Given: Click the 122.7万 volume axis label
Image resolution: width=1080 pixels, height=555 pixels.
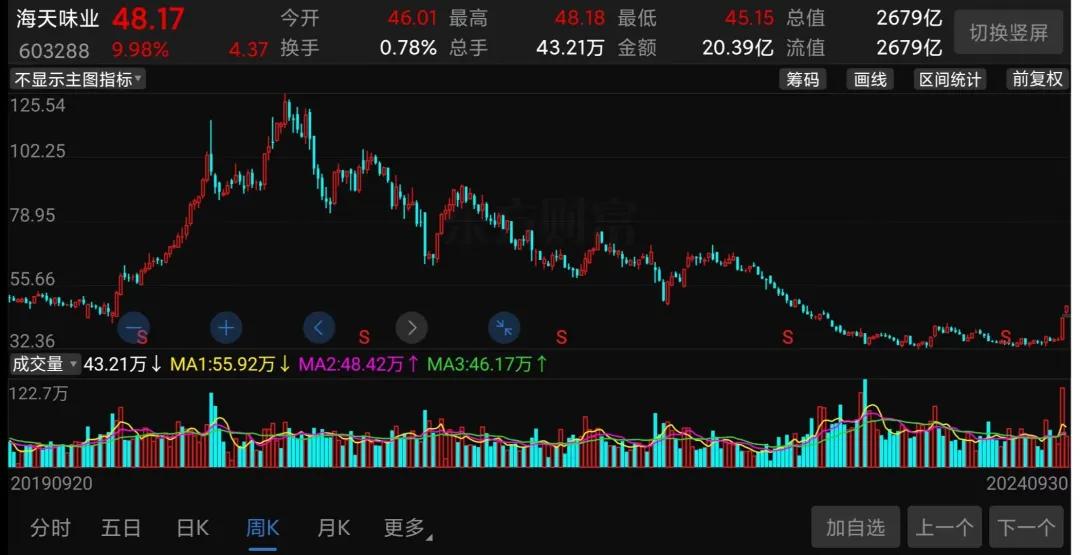Looking at the screenshot, I should coord(39,394).
